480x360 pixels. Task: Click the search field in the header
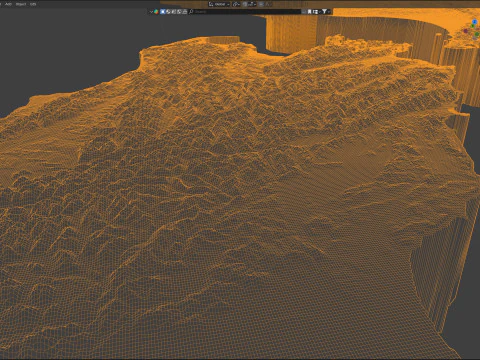point(245,12)
